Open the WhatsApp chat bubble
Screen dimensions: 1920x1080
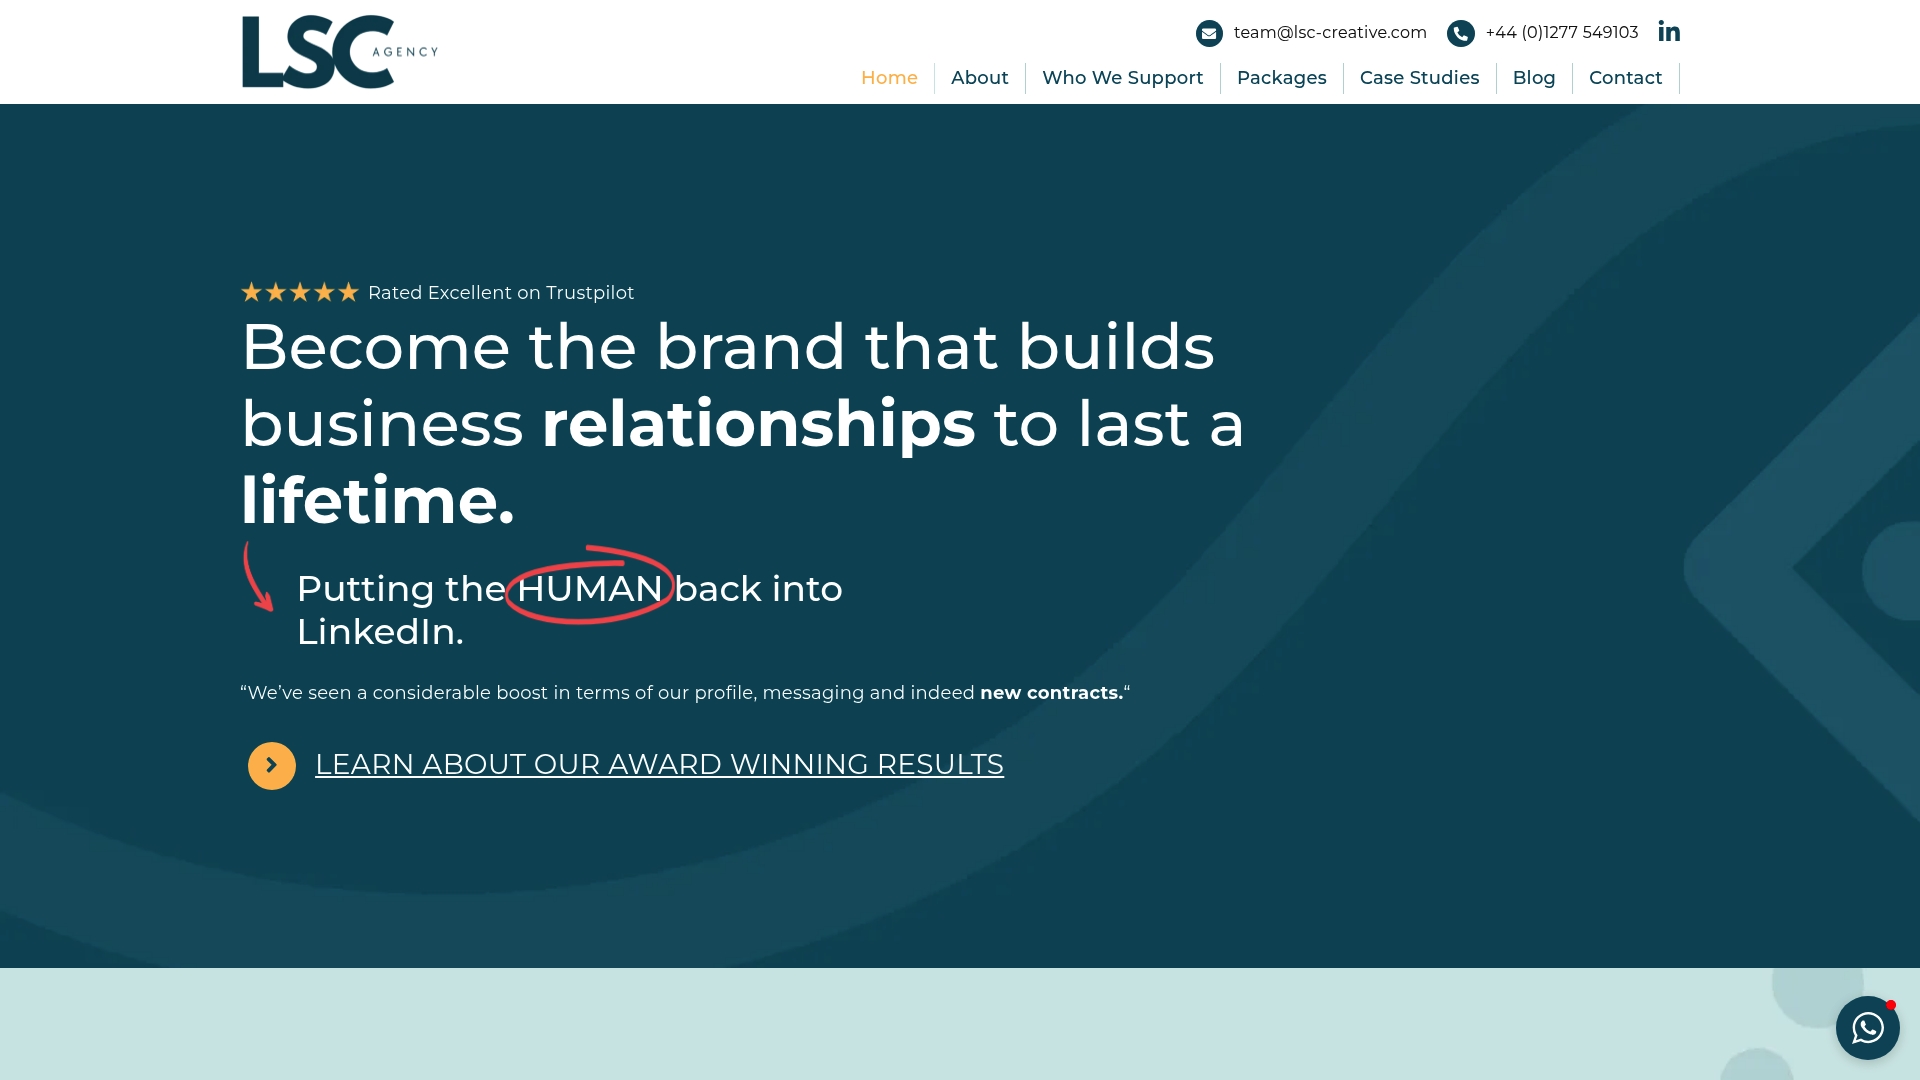coord(1867,1027)
